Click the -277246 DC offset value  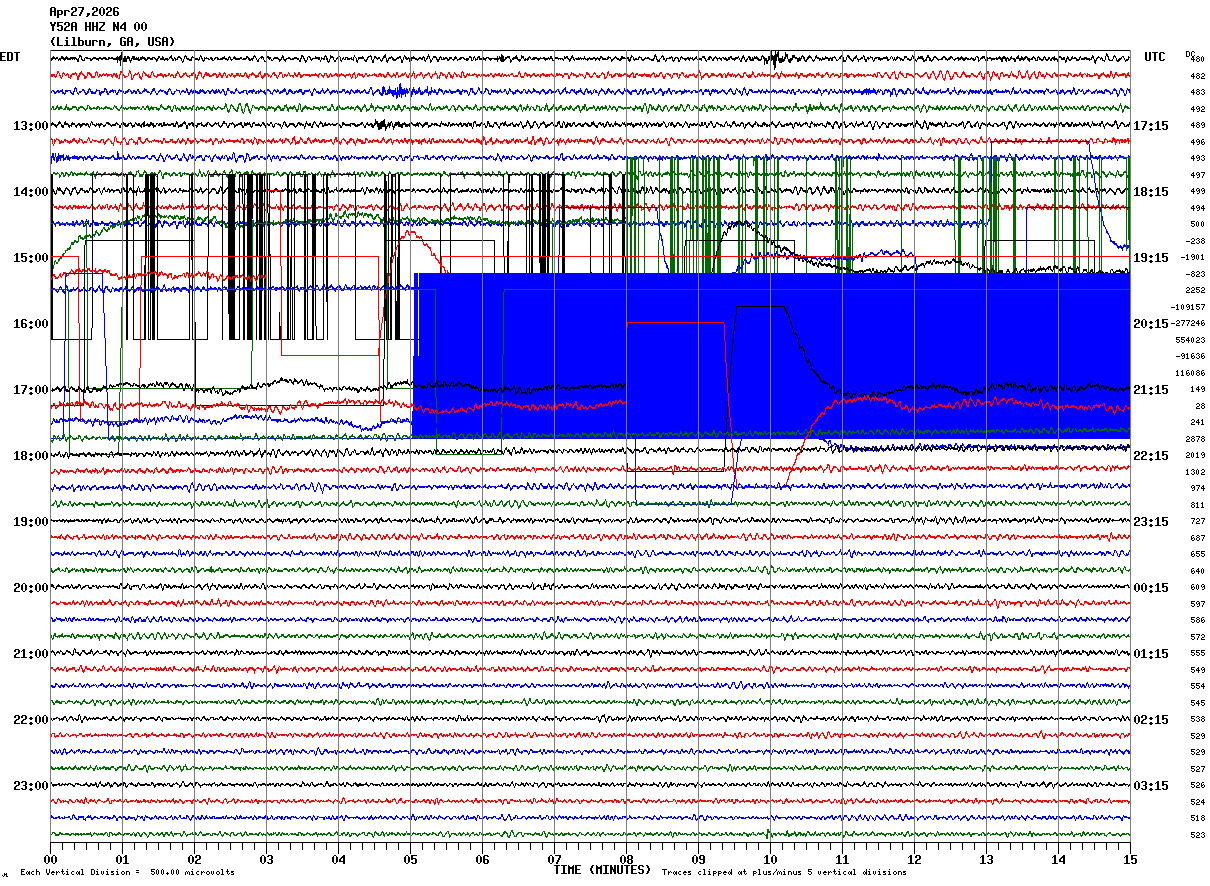(x=1189, y=323)
